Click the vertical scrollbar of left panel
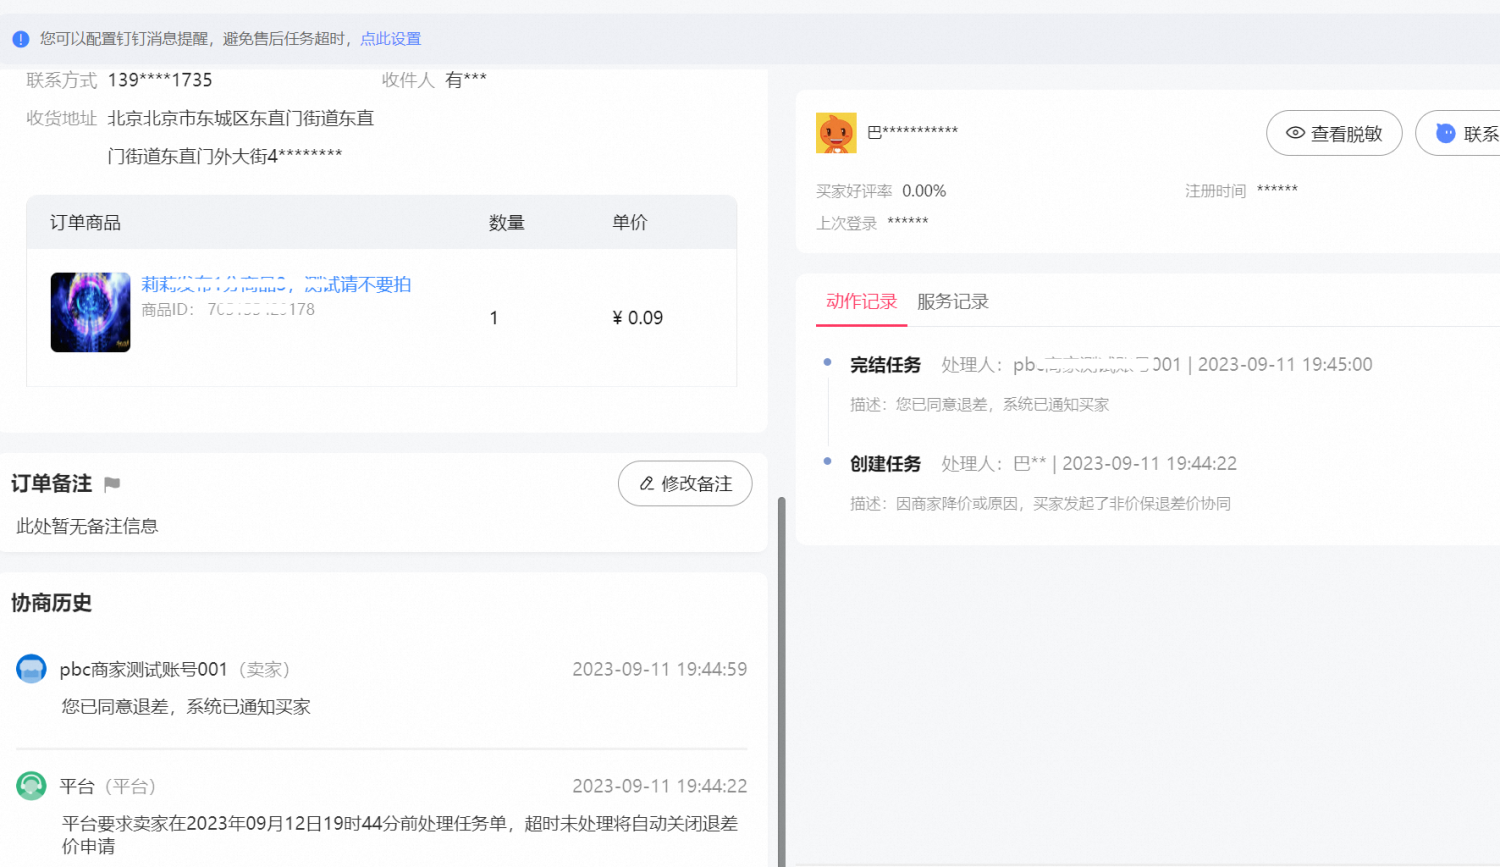The height and width of the screenshot is (867, 1500). pos(782,680)
